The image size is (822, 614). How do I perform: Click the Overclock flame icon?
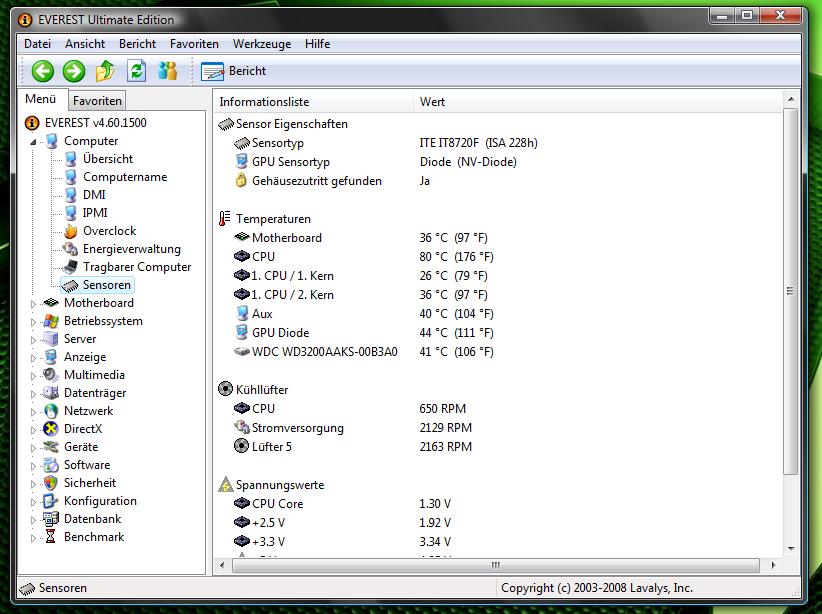(x=71, y=231)
